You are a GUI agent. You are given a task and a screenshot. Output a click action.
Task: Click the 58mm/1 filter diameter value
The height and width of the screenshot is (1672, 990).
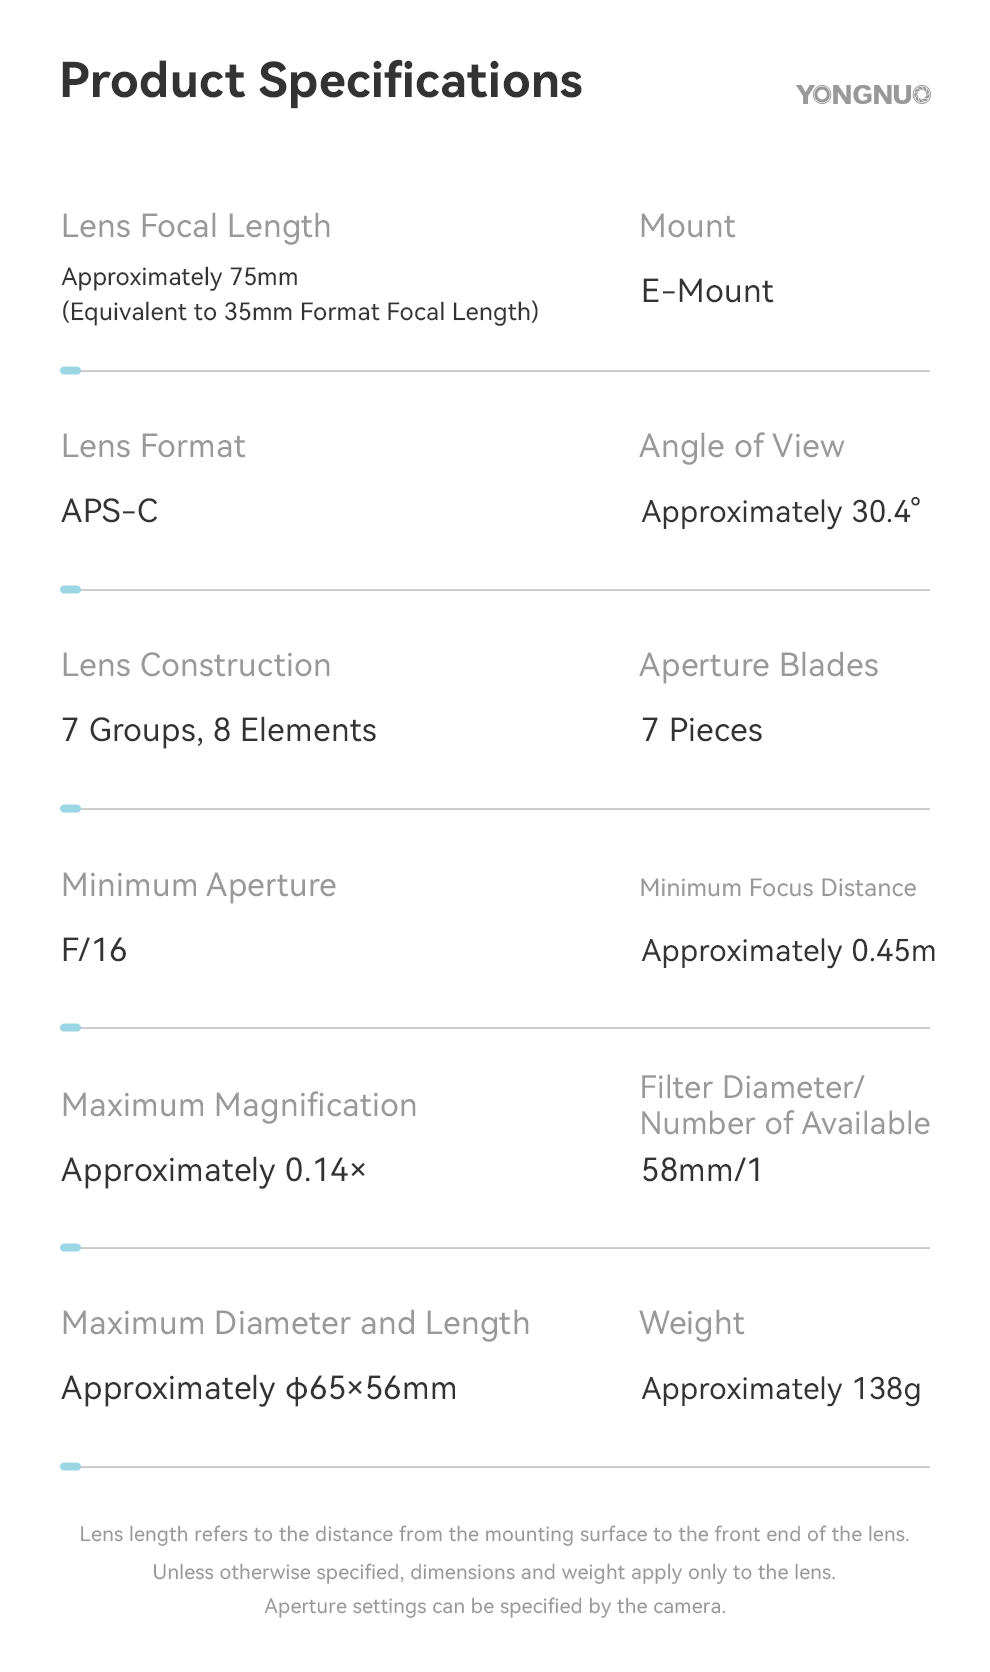tap(702, 1170)
